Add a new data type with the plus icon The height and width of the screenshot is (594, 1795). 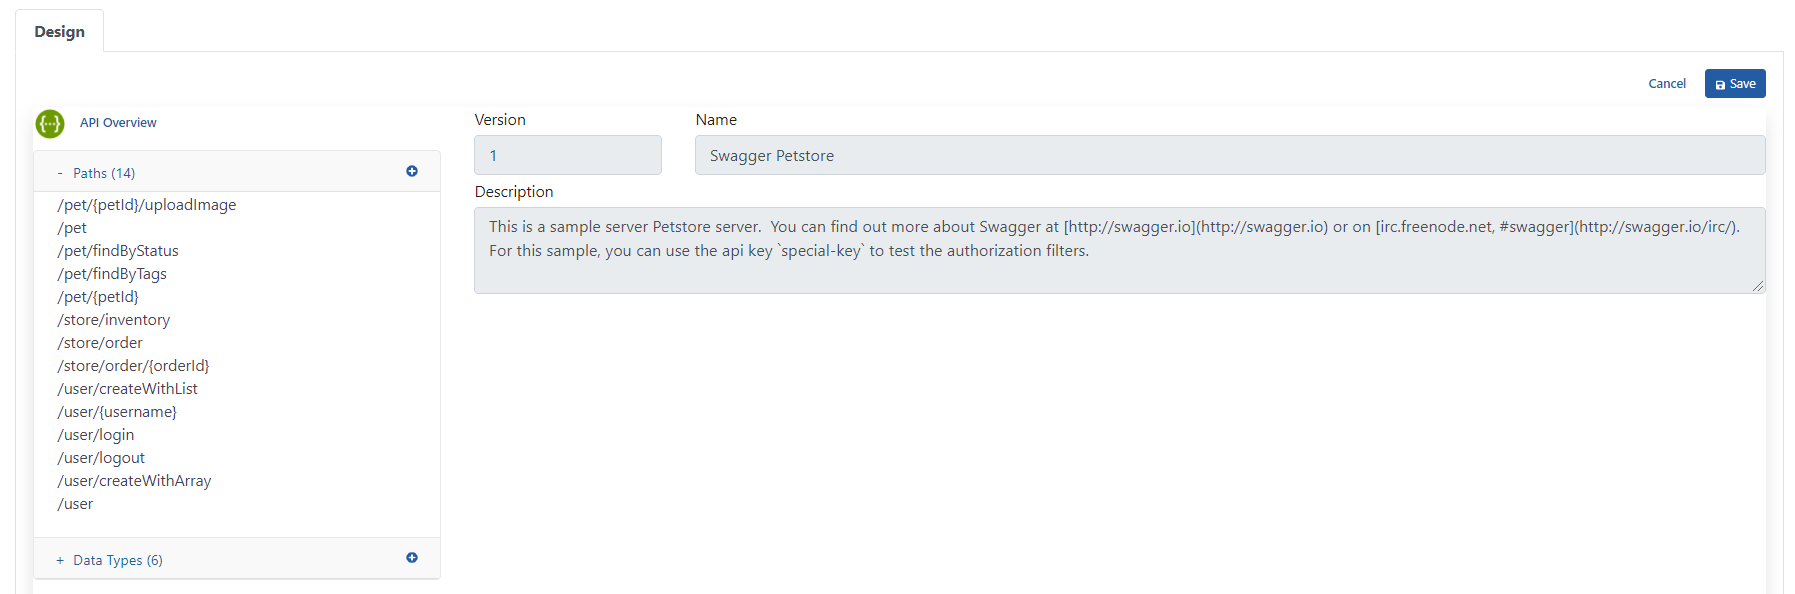point(412,558)
